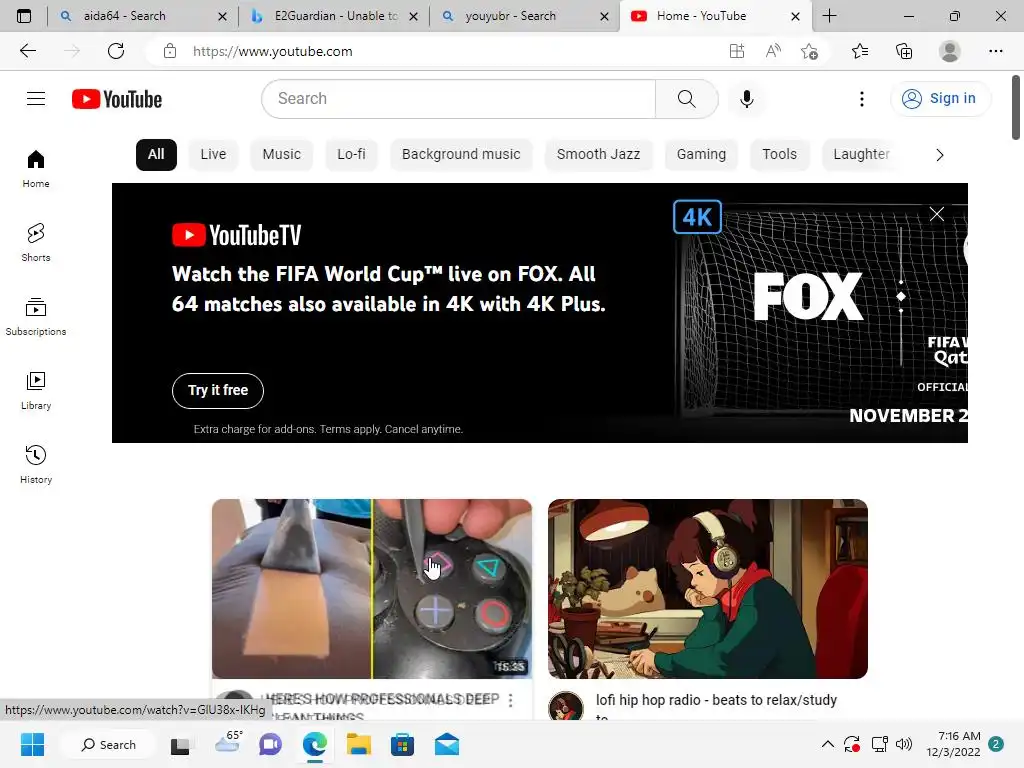Click the browser back arrow
The image size is (1024, 768).
click(x=27, y=51)
